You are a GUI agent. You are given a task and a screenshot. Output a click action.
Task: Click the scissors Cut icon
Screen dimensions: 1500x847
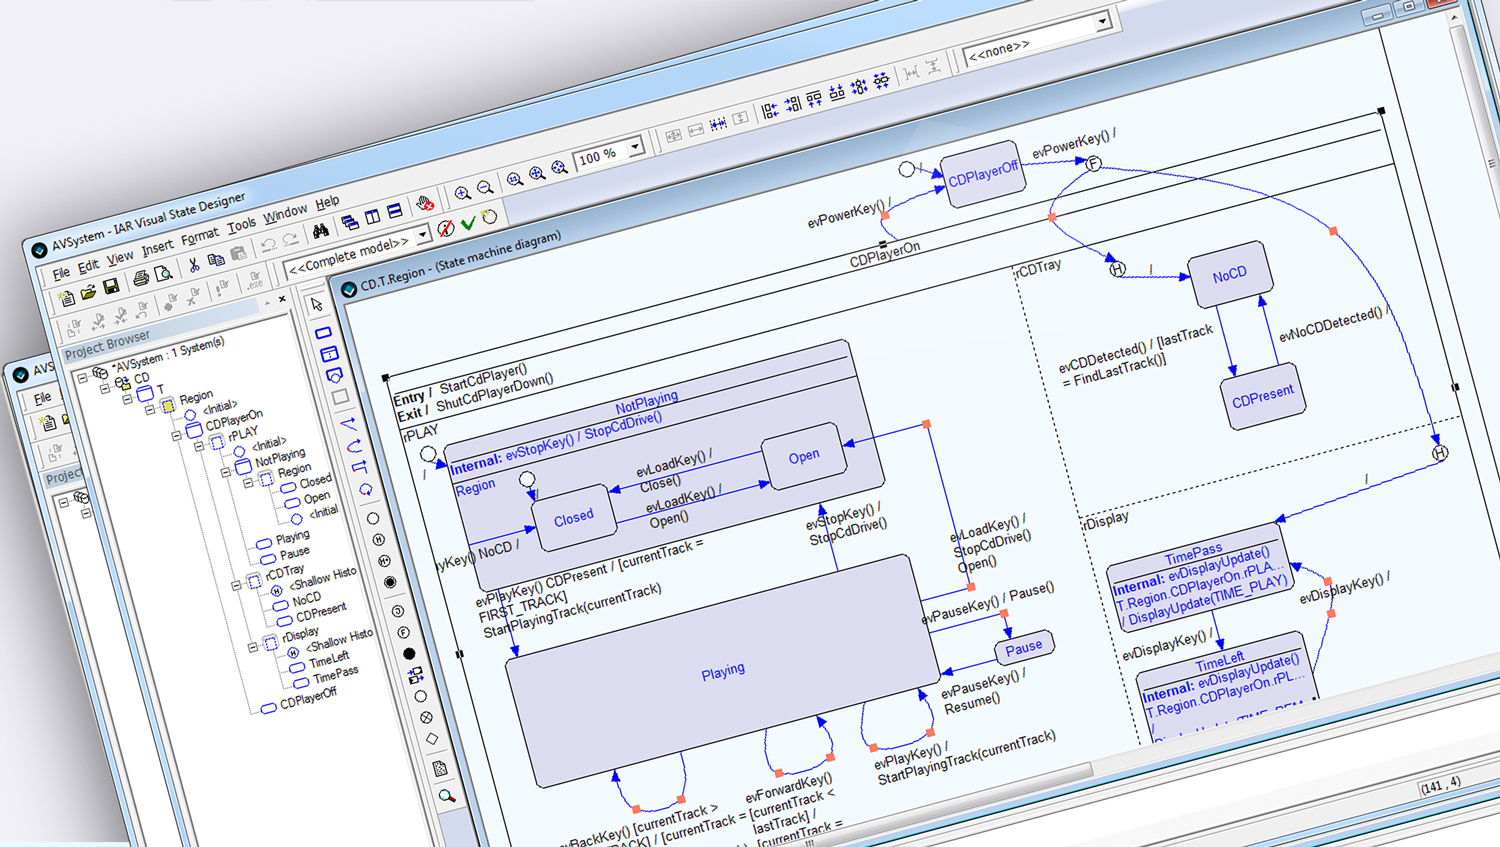click(x=193, y=265)
